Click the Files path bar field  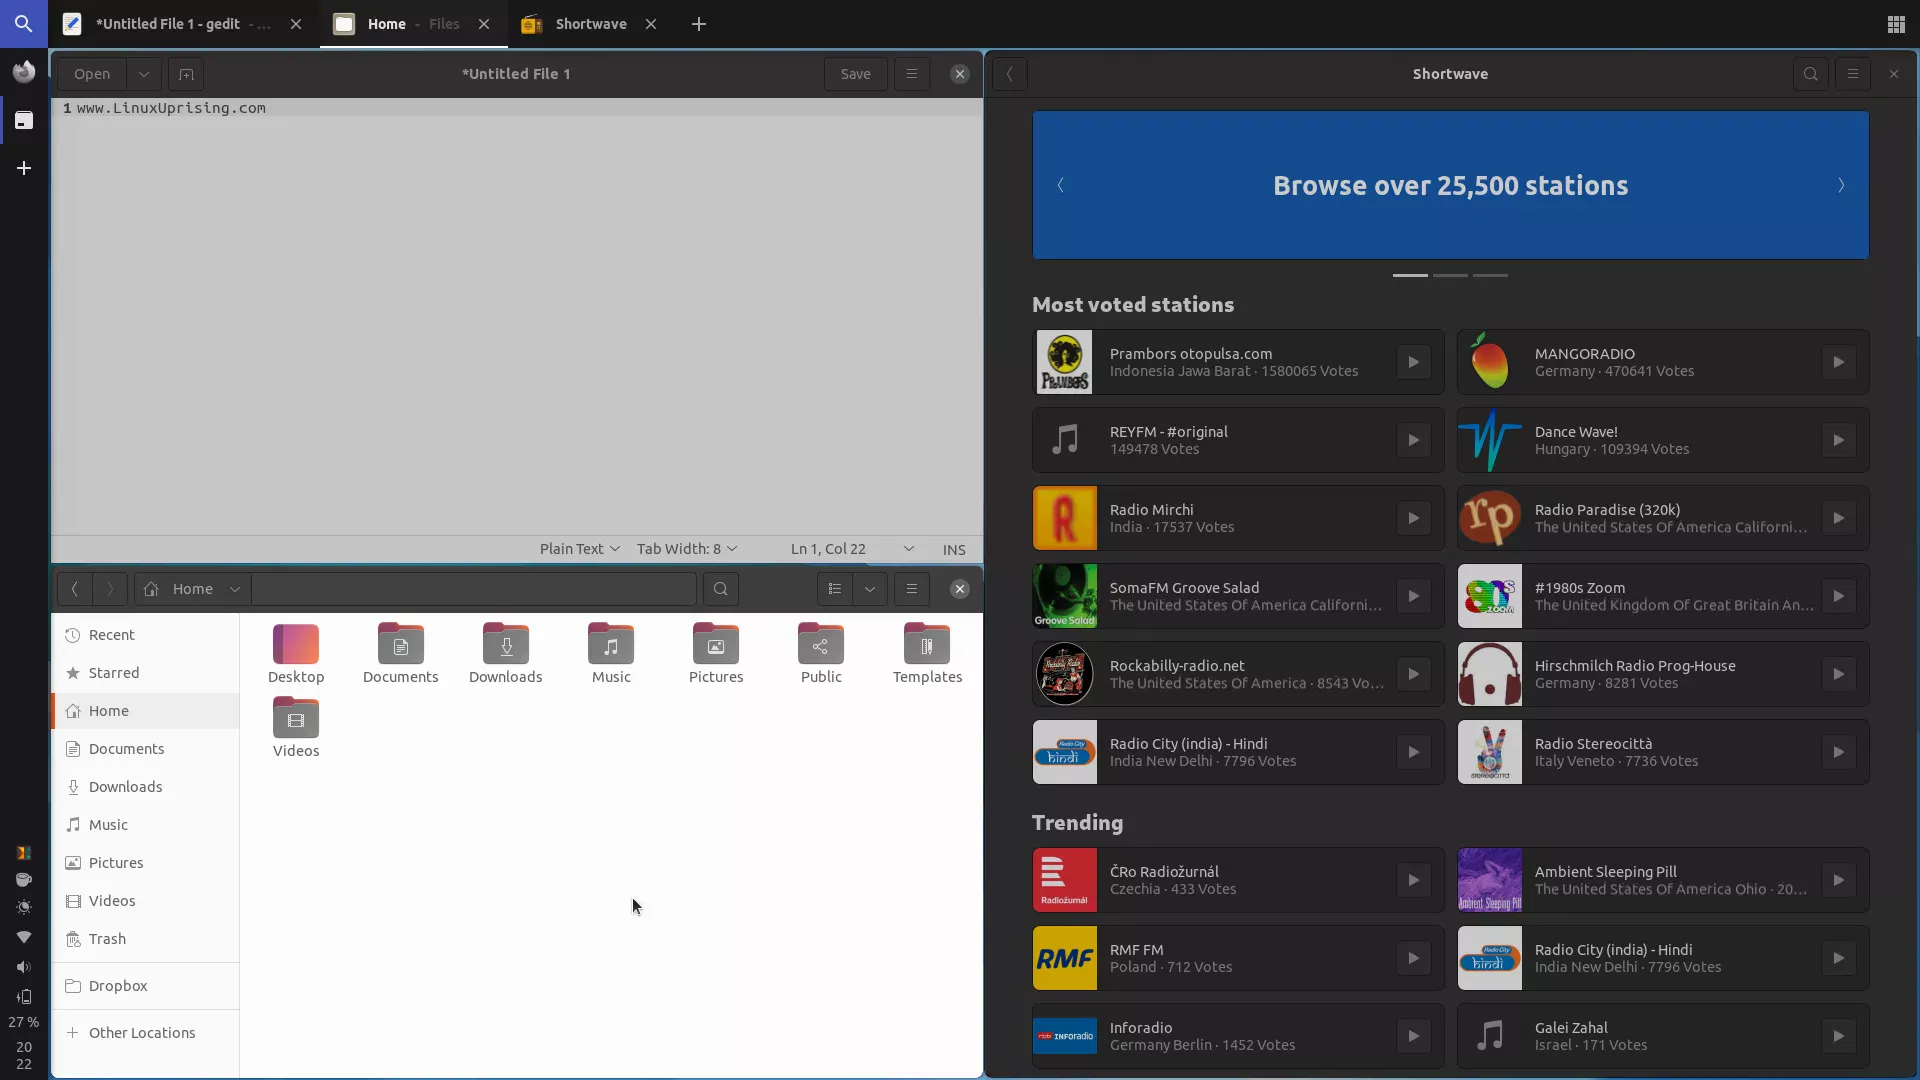[473, 589]
